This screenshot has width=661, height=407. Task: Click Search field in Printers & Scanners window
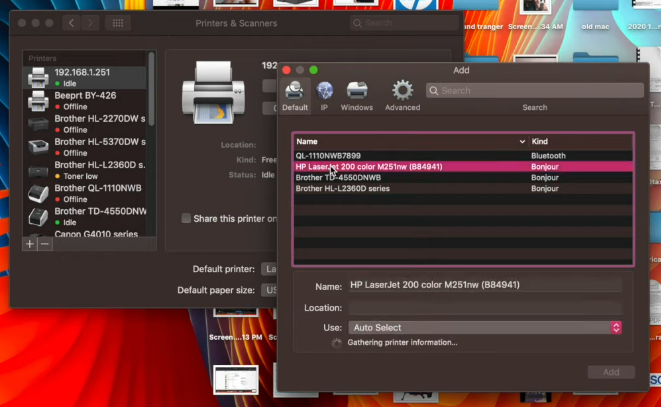click(405, 23)
